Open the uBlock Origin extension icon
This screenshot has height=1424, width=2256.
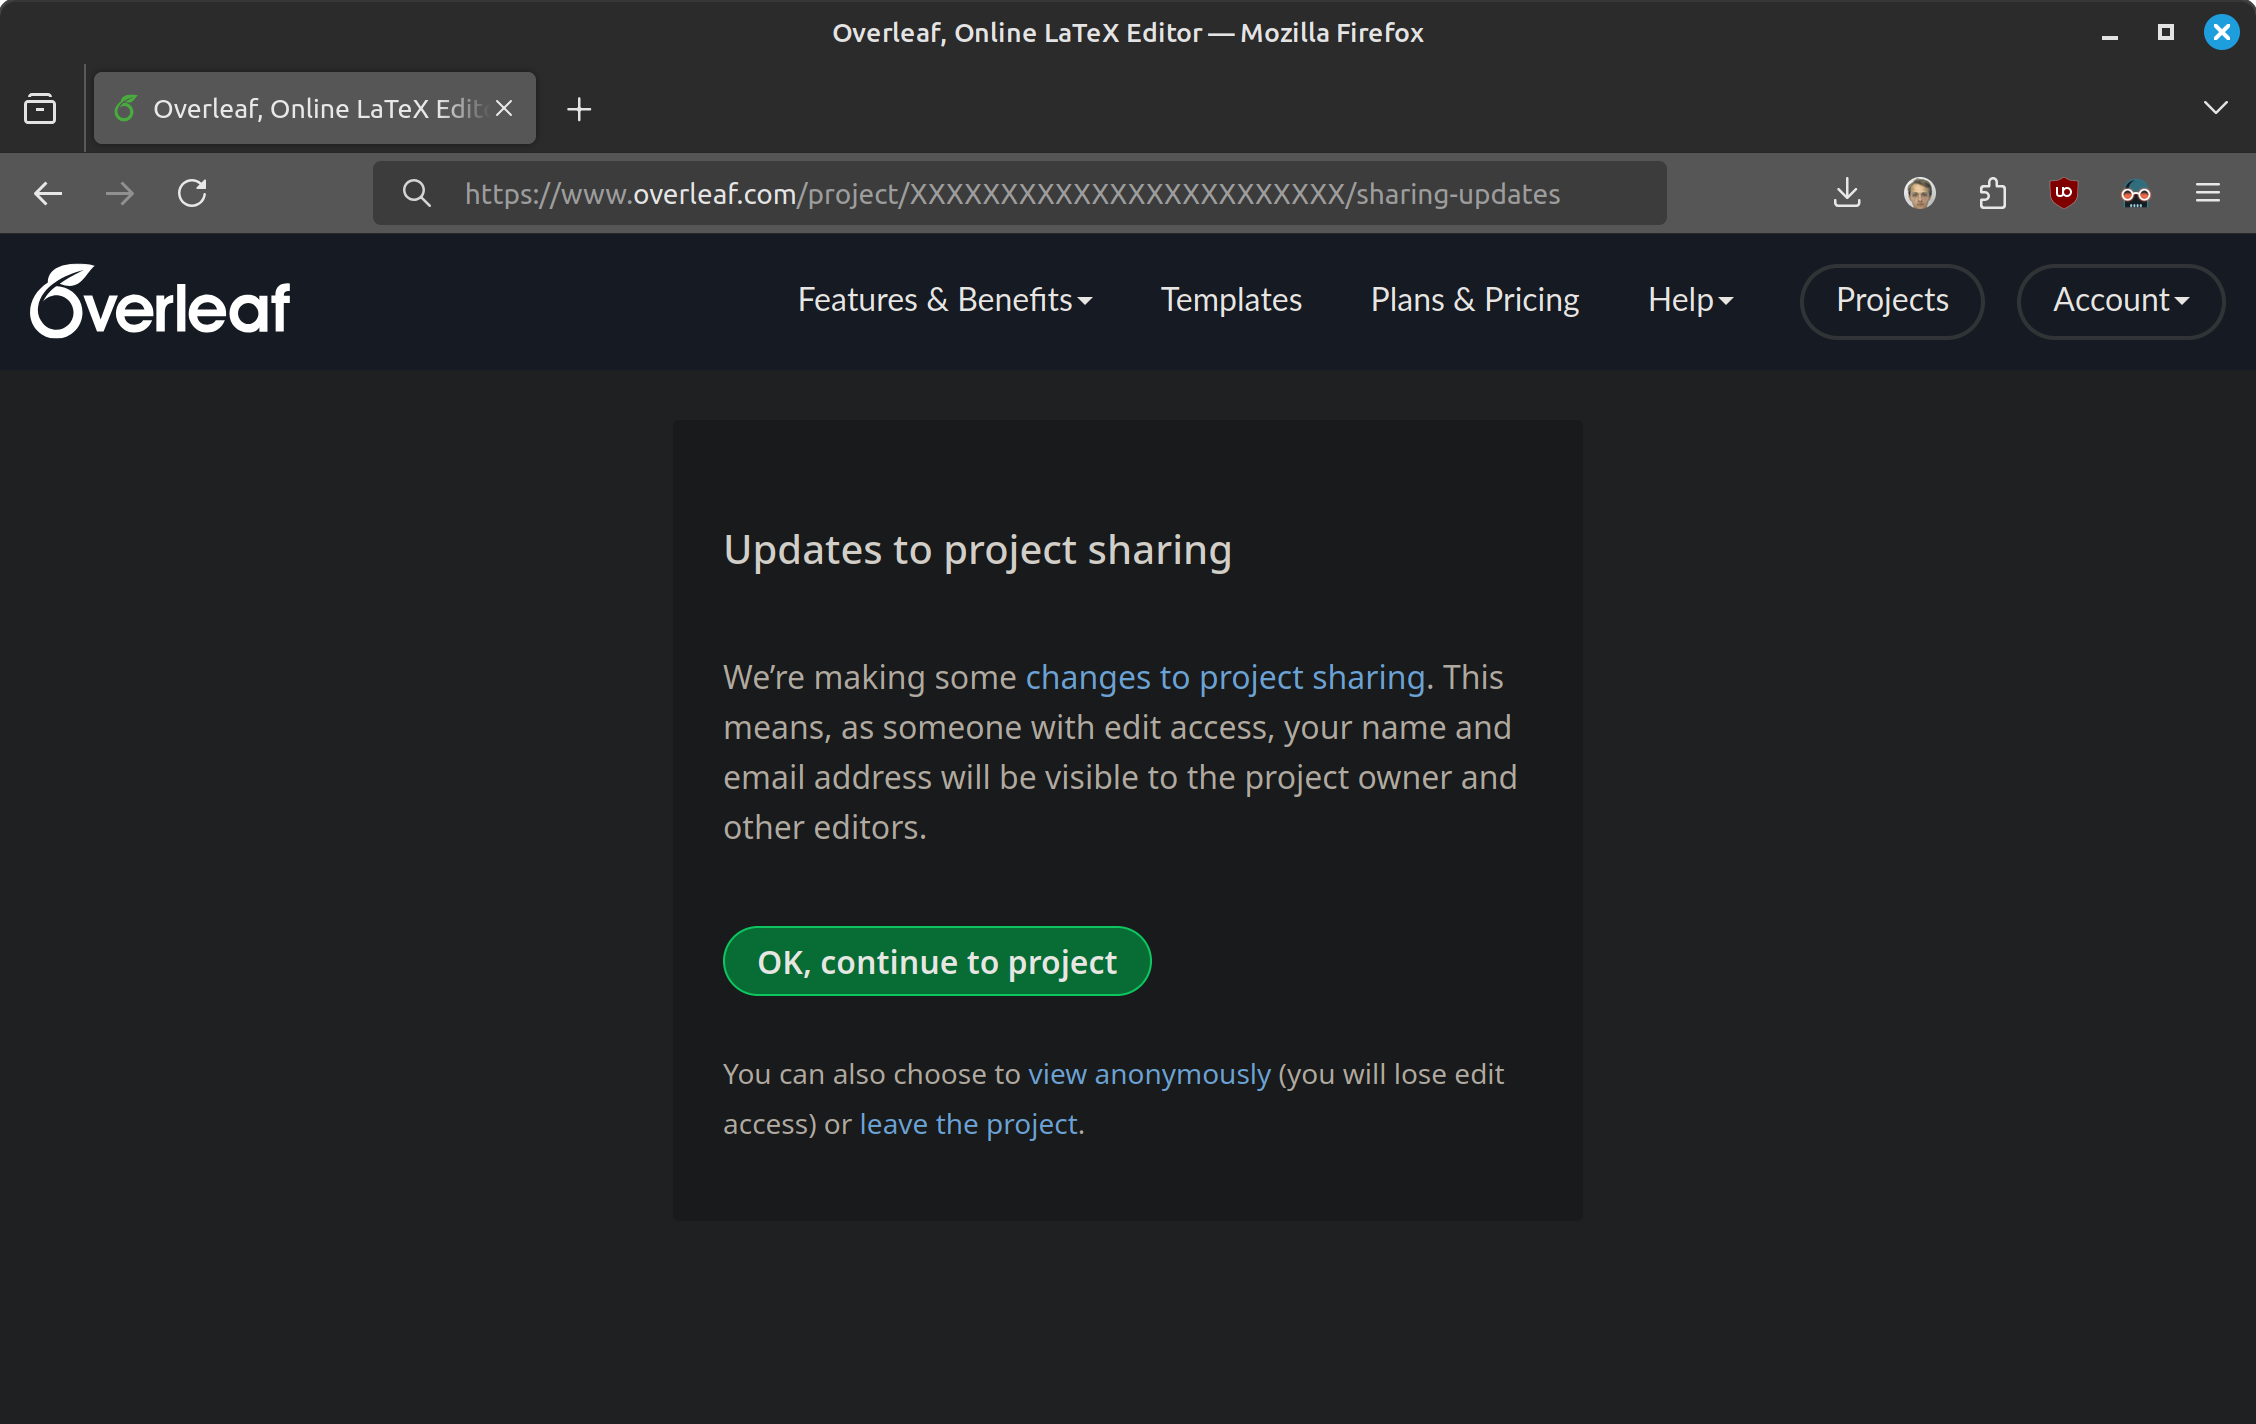[x=2064, y=193]
